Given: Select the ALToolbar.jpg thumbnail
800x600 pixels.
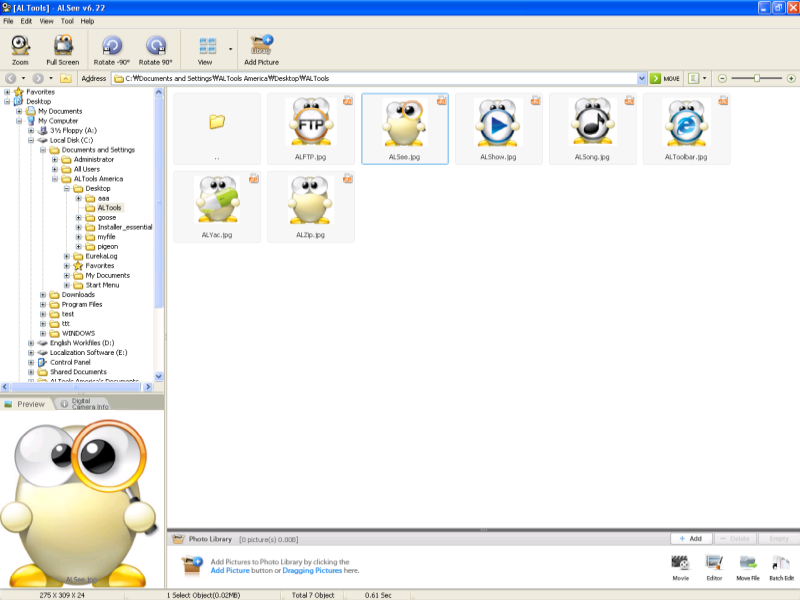Looking at the screenshot, I should click(x=686, y=129).
